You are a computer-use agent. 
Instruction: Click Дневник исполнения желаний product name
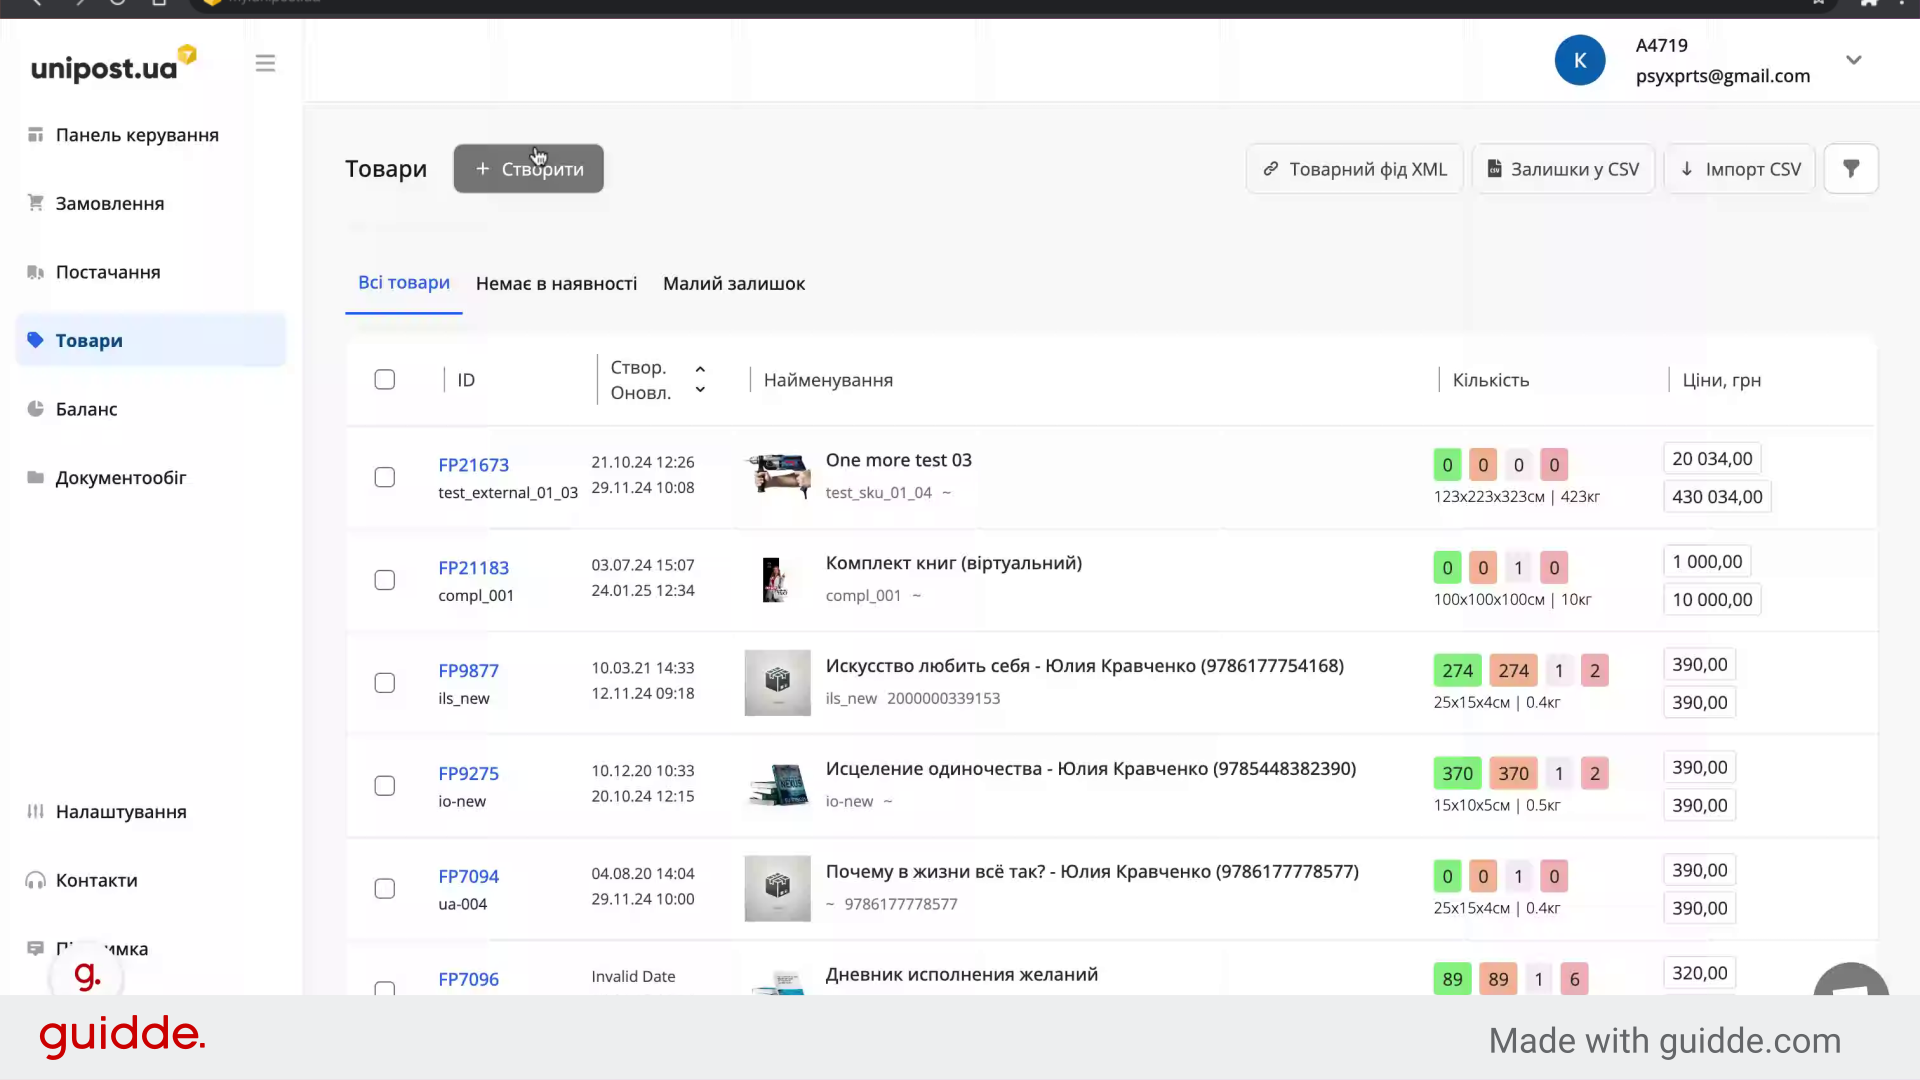[x=961, y=975]
